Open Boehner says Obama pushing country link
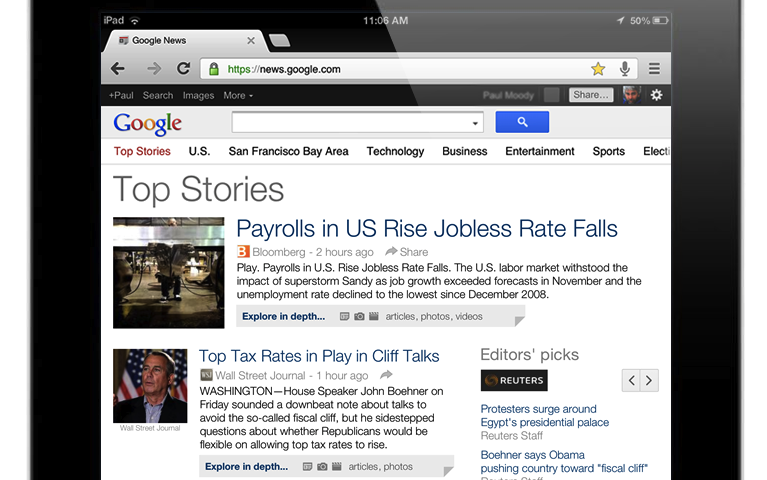This screenshot has width=767, height=480. point(564,461)
